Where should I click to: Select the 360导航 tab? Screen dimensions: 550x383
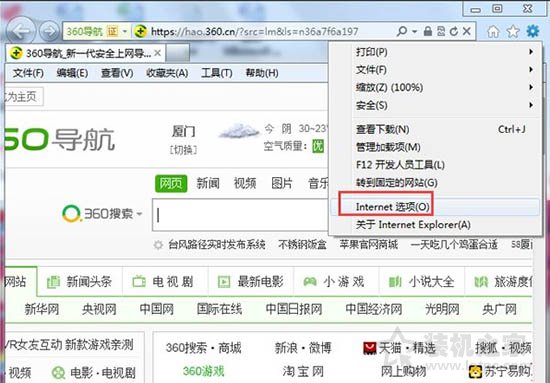pyautogui.click(x=85, y=53)
